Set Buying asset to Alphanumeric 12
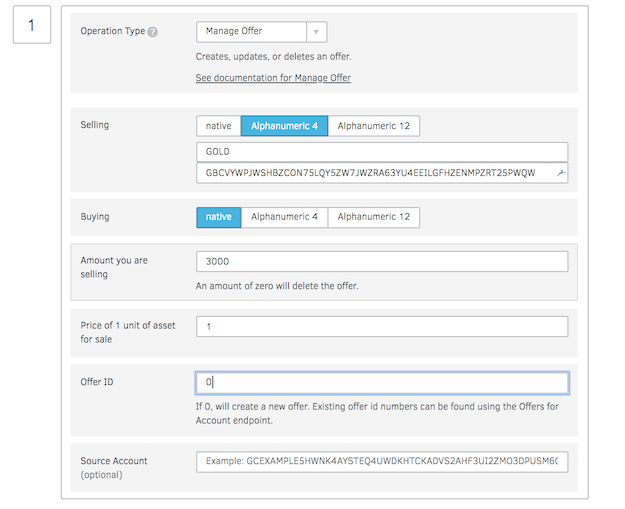Viewport: 625px width, 509px height. (x=373, y=217)
